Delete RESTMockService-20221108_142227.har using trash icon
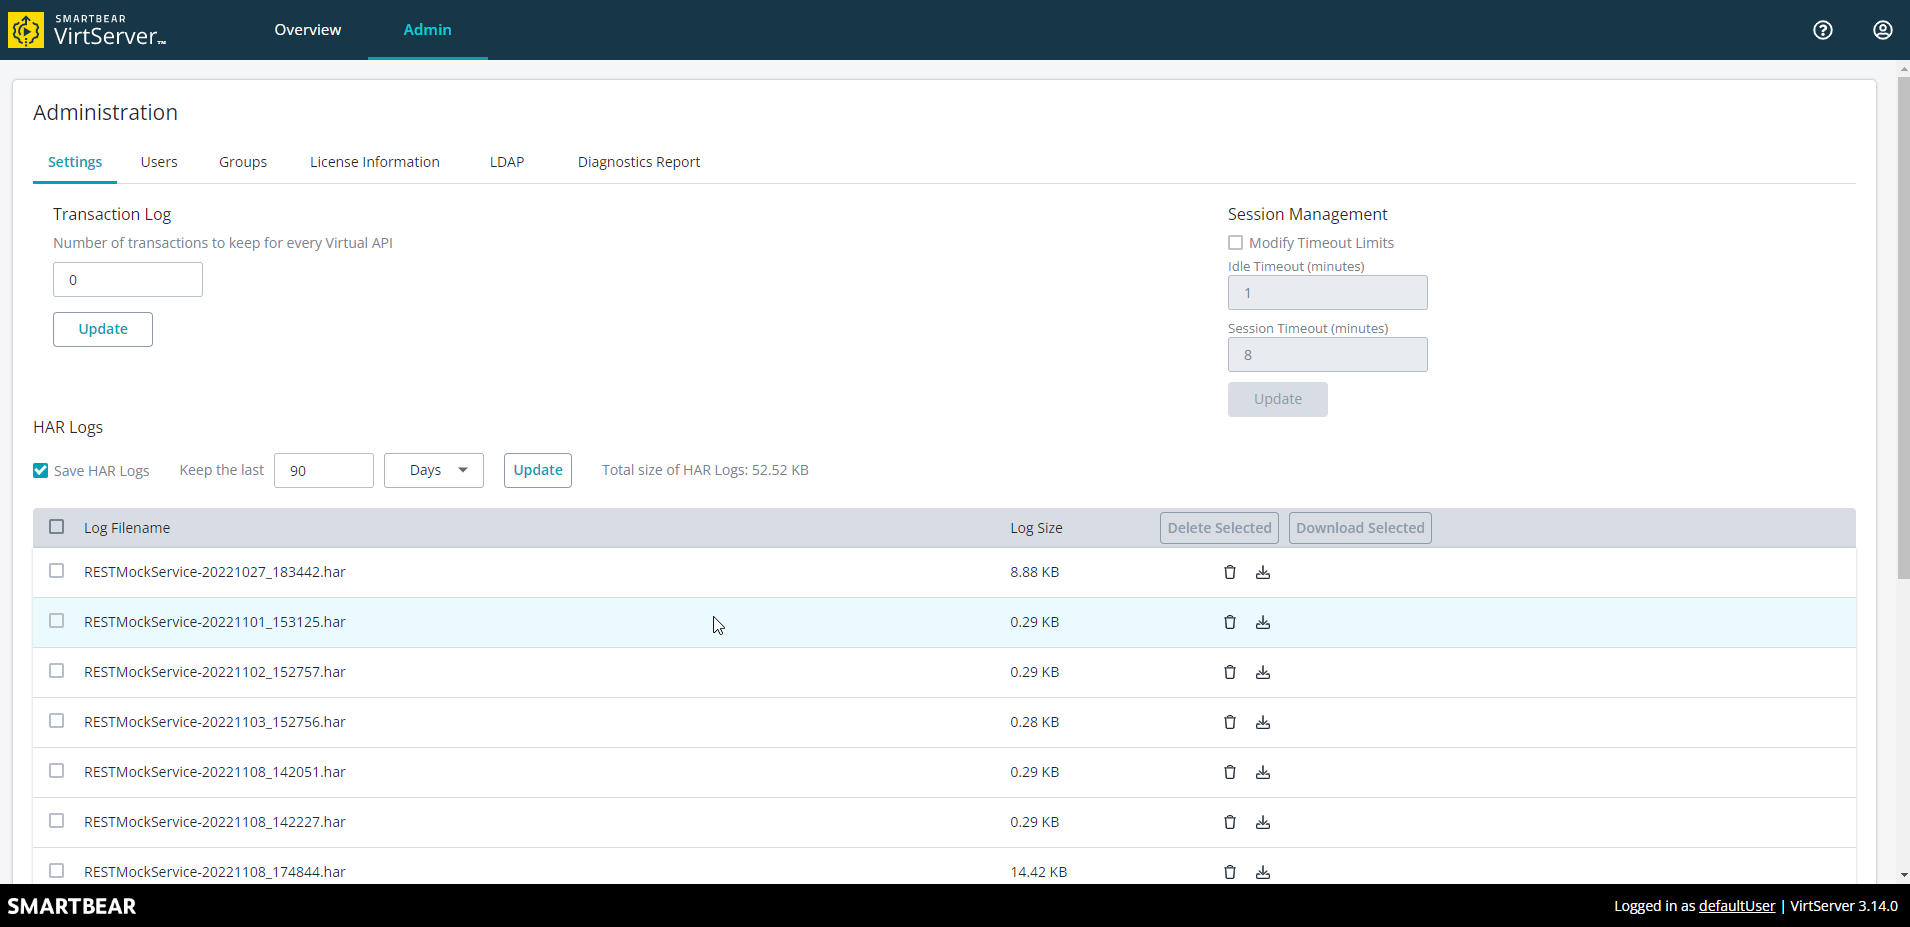This screenshot has width=1910, height=927. pyautogui.click(x=1229, y=821)
